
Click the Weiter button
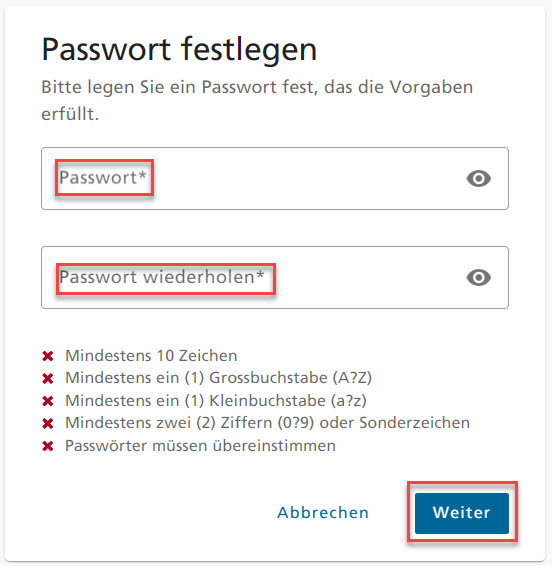(462, 513)
